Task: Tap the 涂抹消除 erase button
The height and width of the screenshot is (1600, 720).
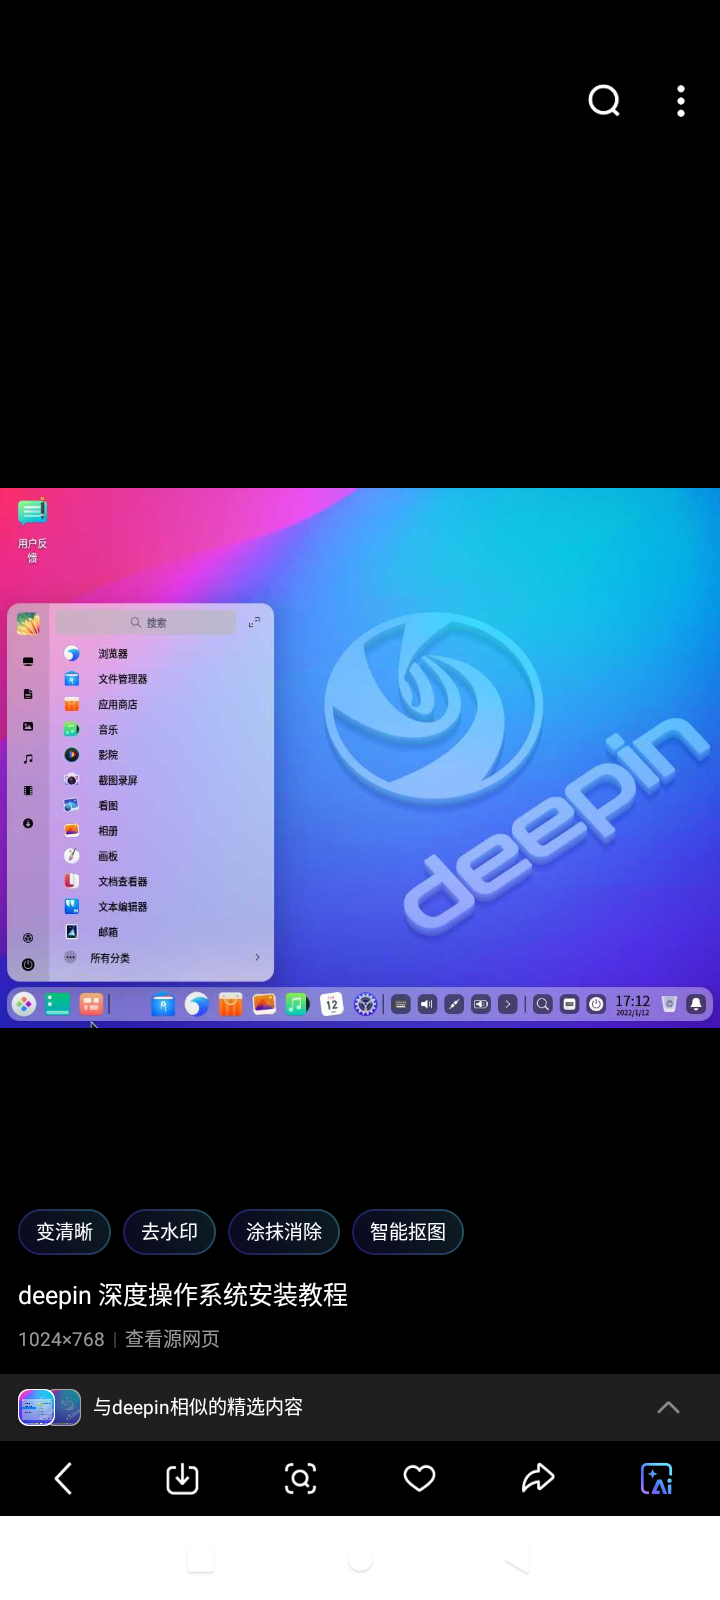Action: [x=284, y=1232]
